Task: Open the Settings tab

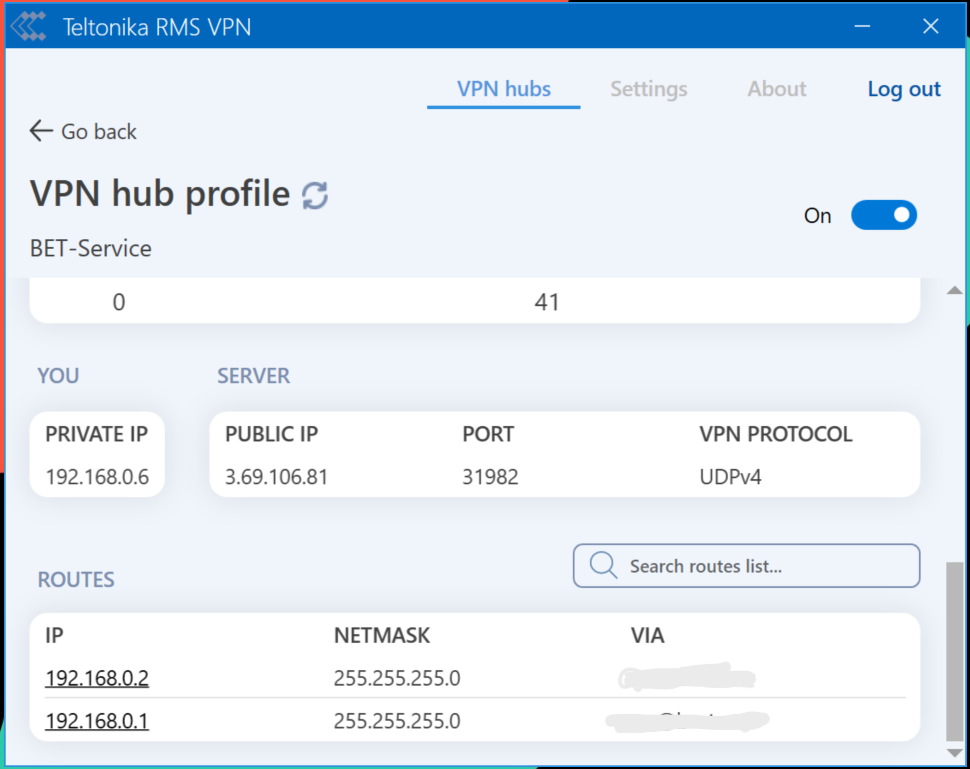Action: (x=649, y=89)
